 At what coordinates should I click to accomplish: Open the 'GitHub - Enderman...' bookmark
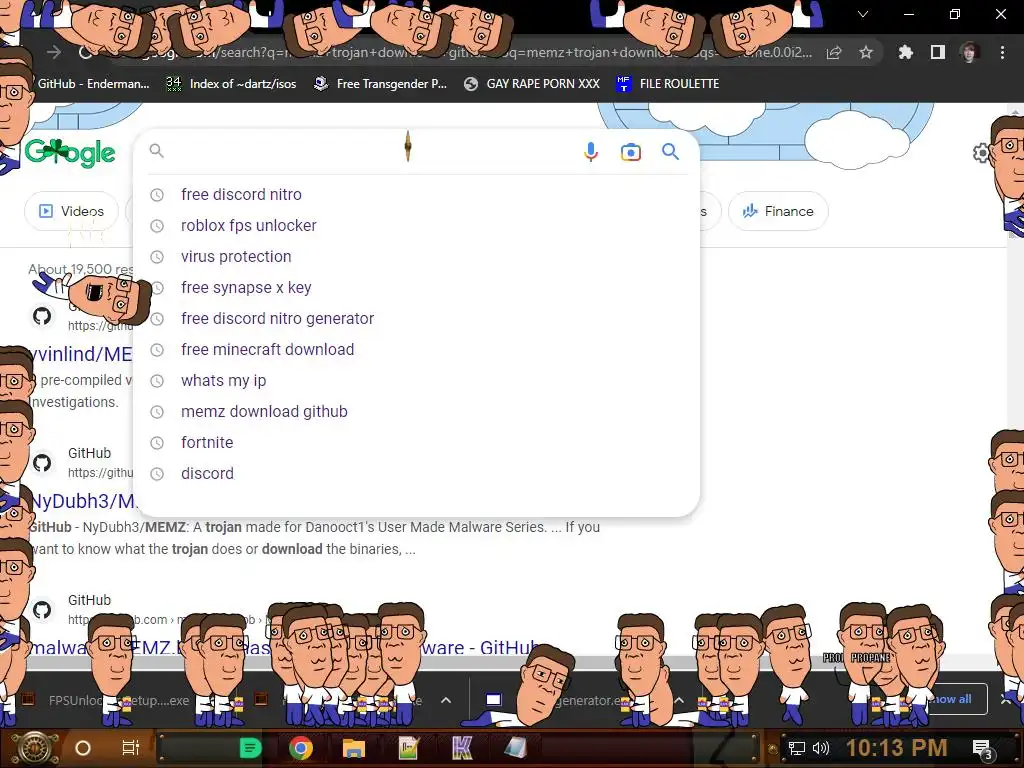click(93, 84)
